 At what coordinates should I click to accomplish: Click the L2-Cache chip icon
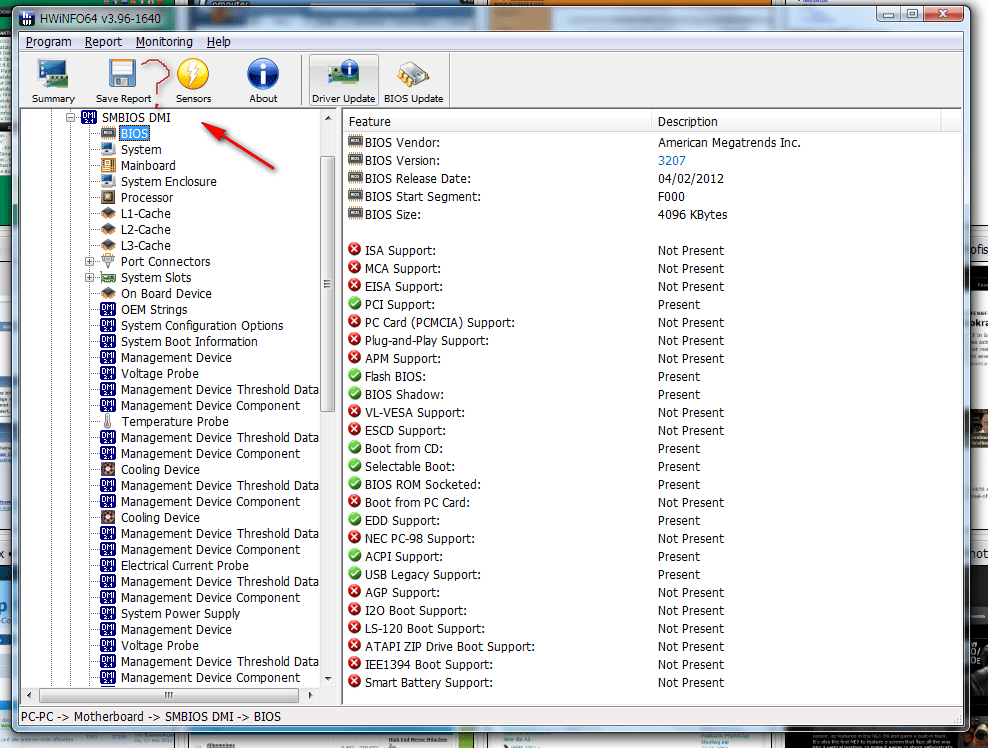pyautogui.click(x=108, y=229)
